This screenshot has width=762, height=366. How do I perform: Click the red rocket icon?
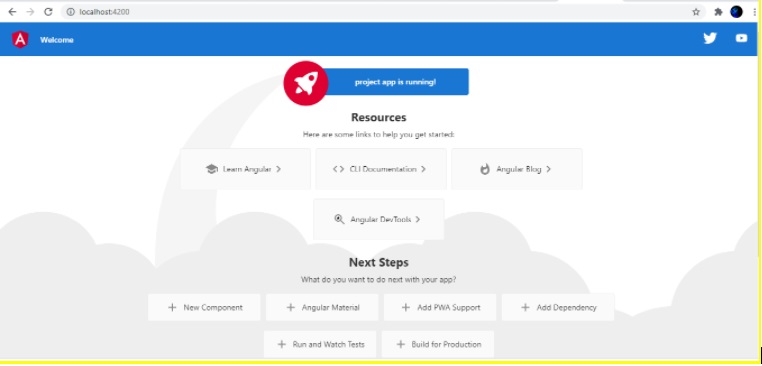[x=306, y=83]
